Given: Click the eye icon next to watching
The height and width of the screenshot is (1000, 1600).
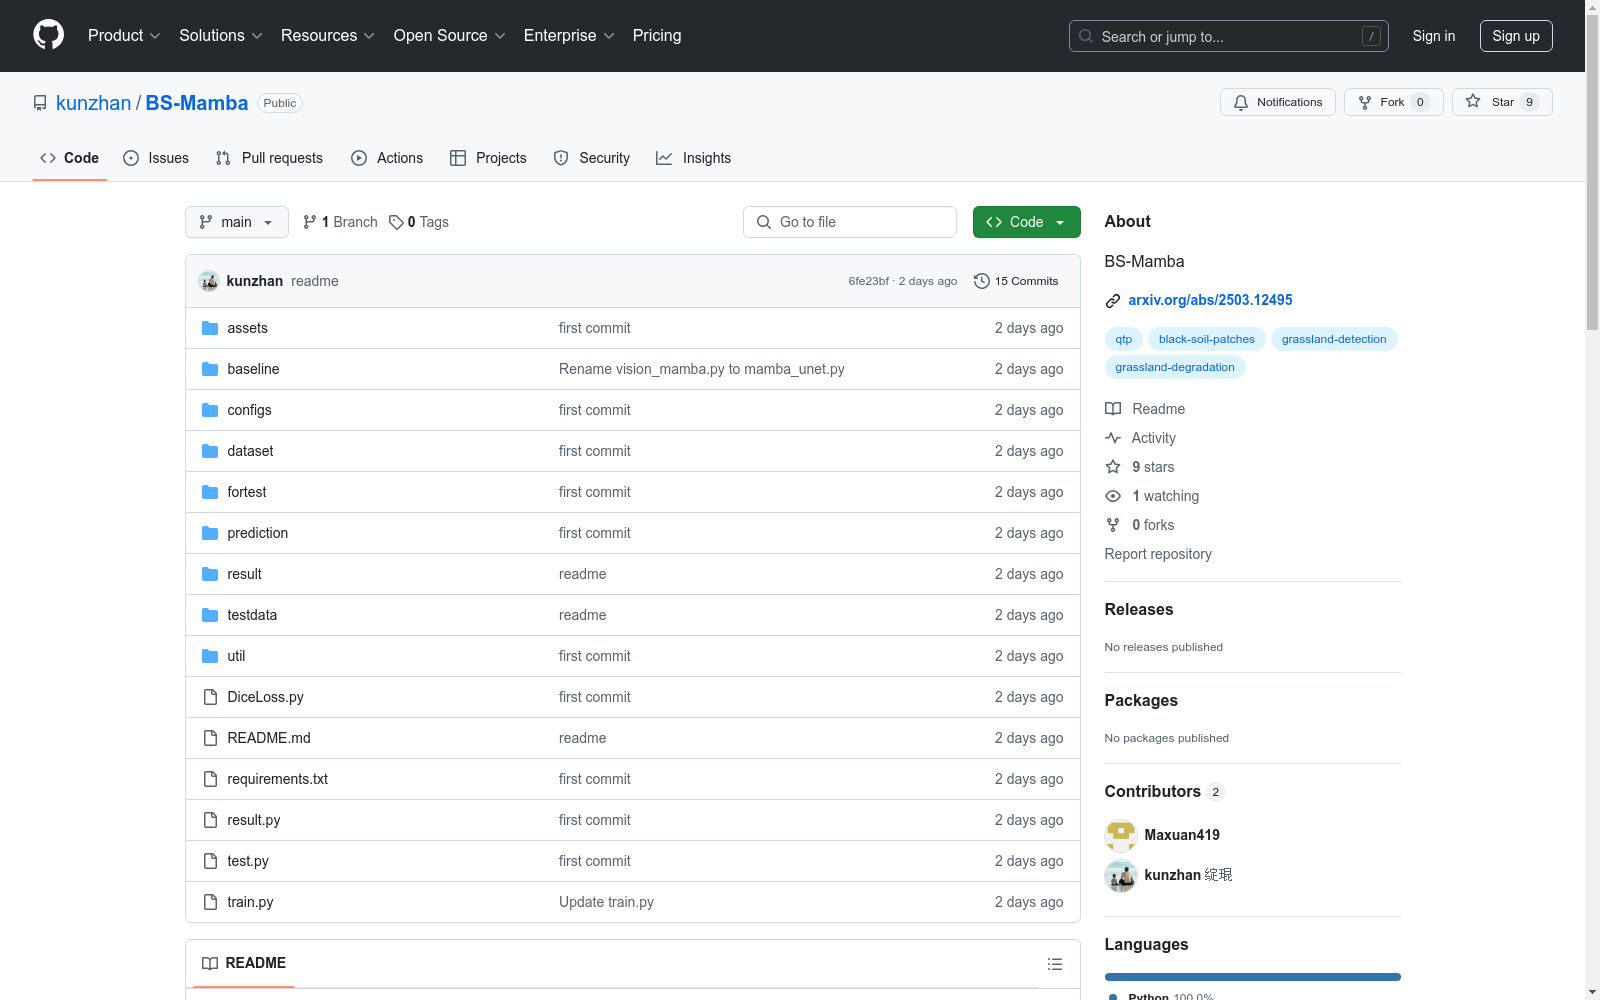Looking at the screenshot, I should [x=1113, y=496].
